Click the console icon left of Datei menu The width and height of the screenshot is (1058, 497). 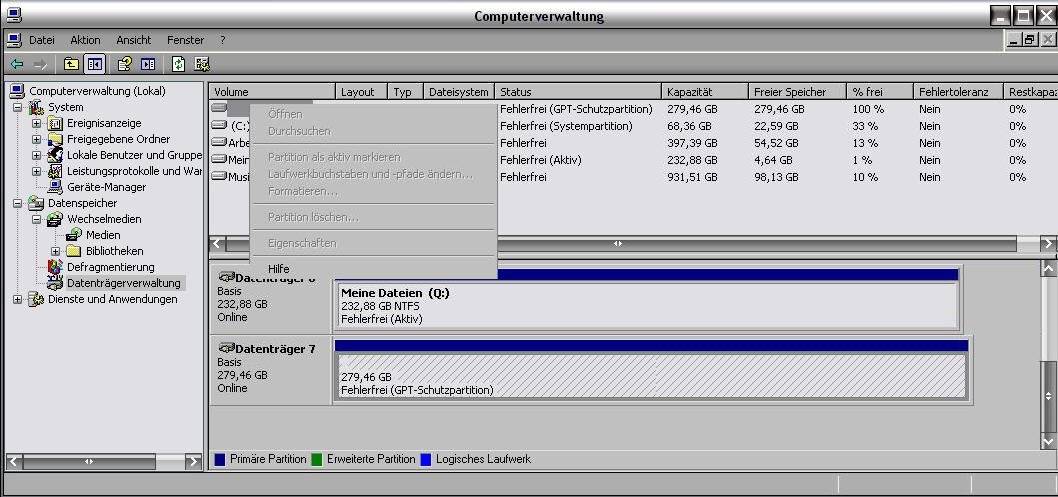[x=13, y=40]
